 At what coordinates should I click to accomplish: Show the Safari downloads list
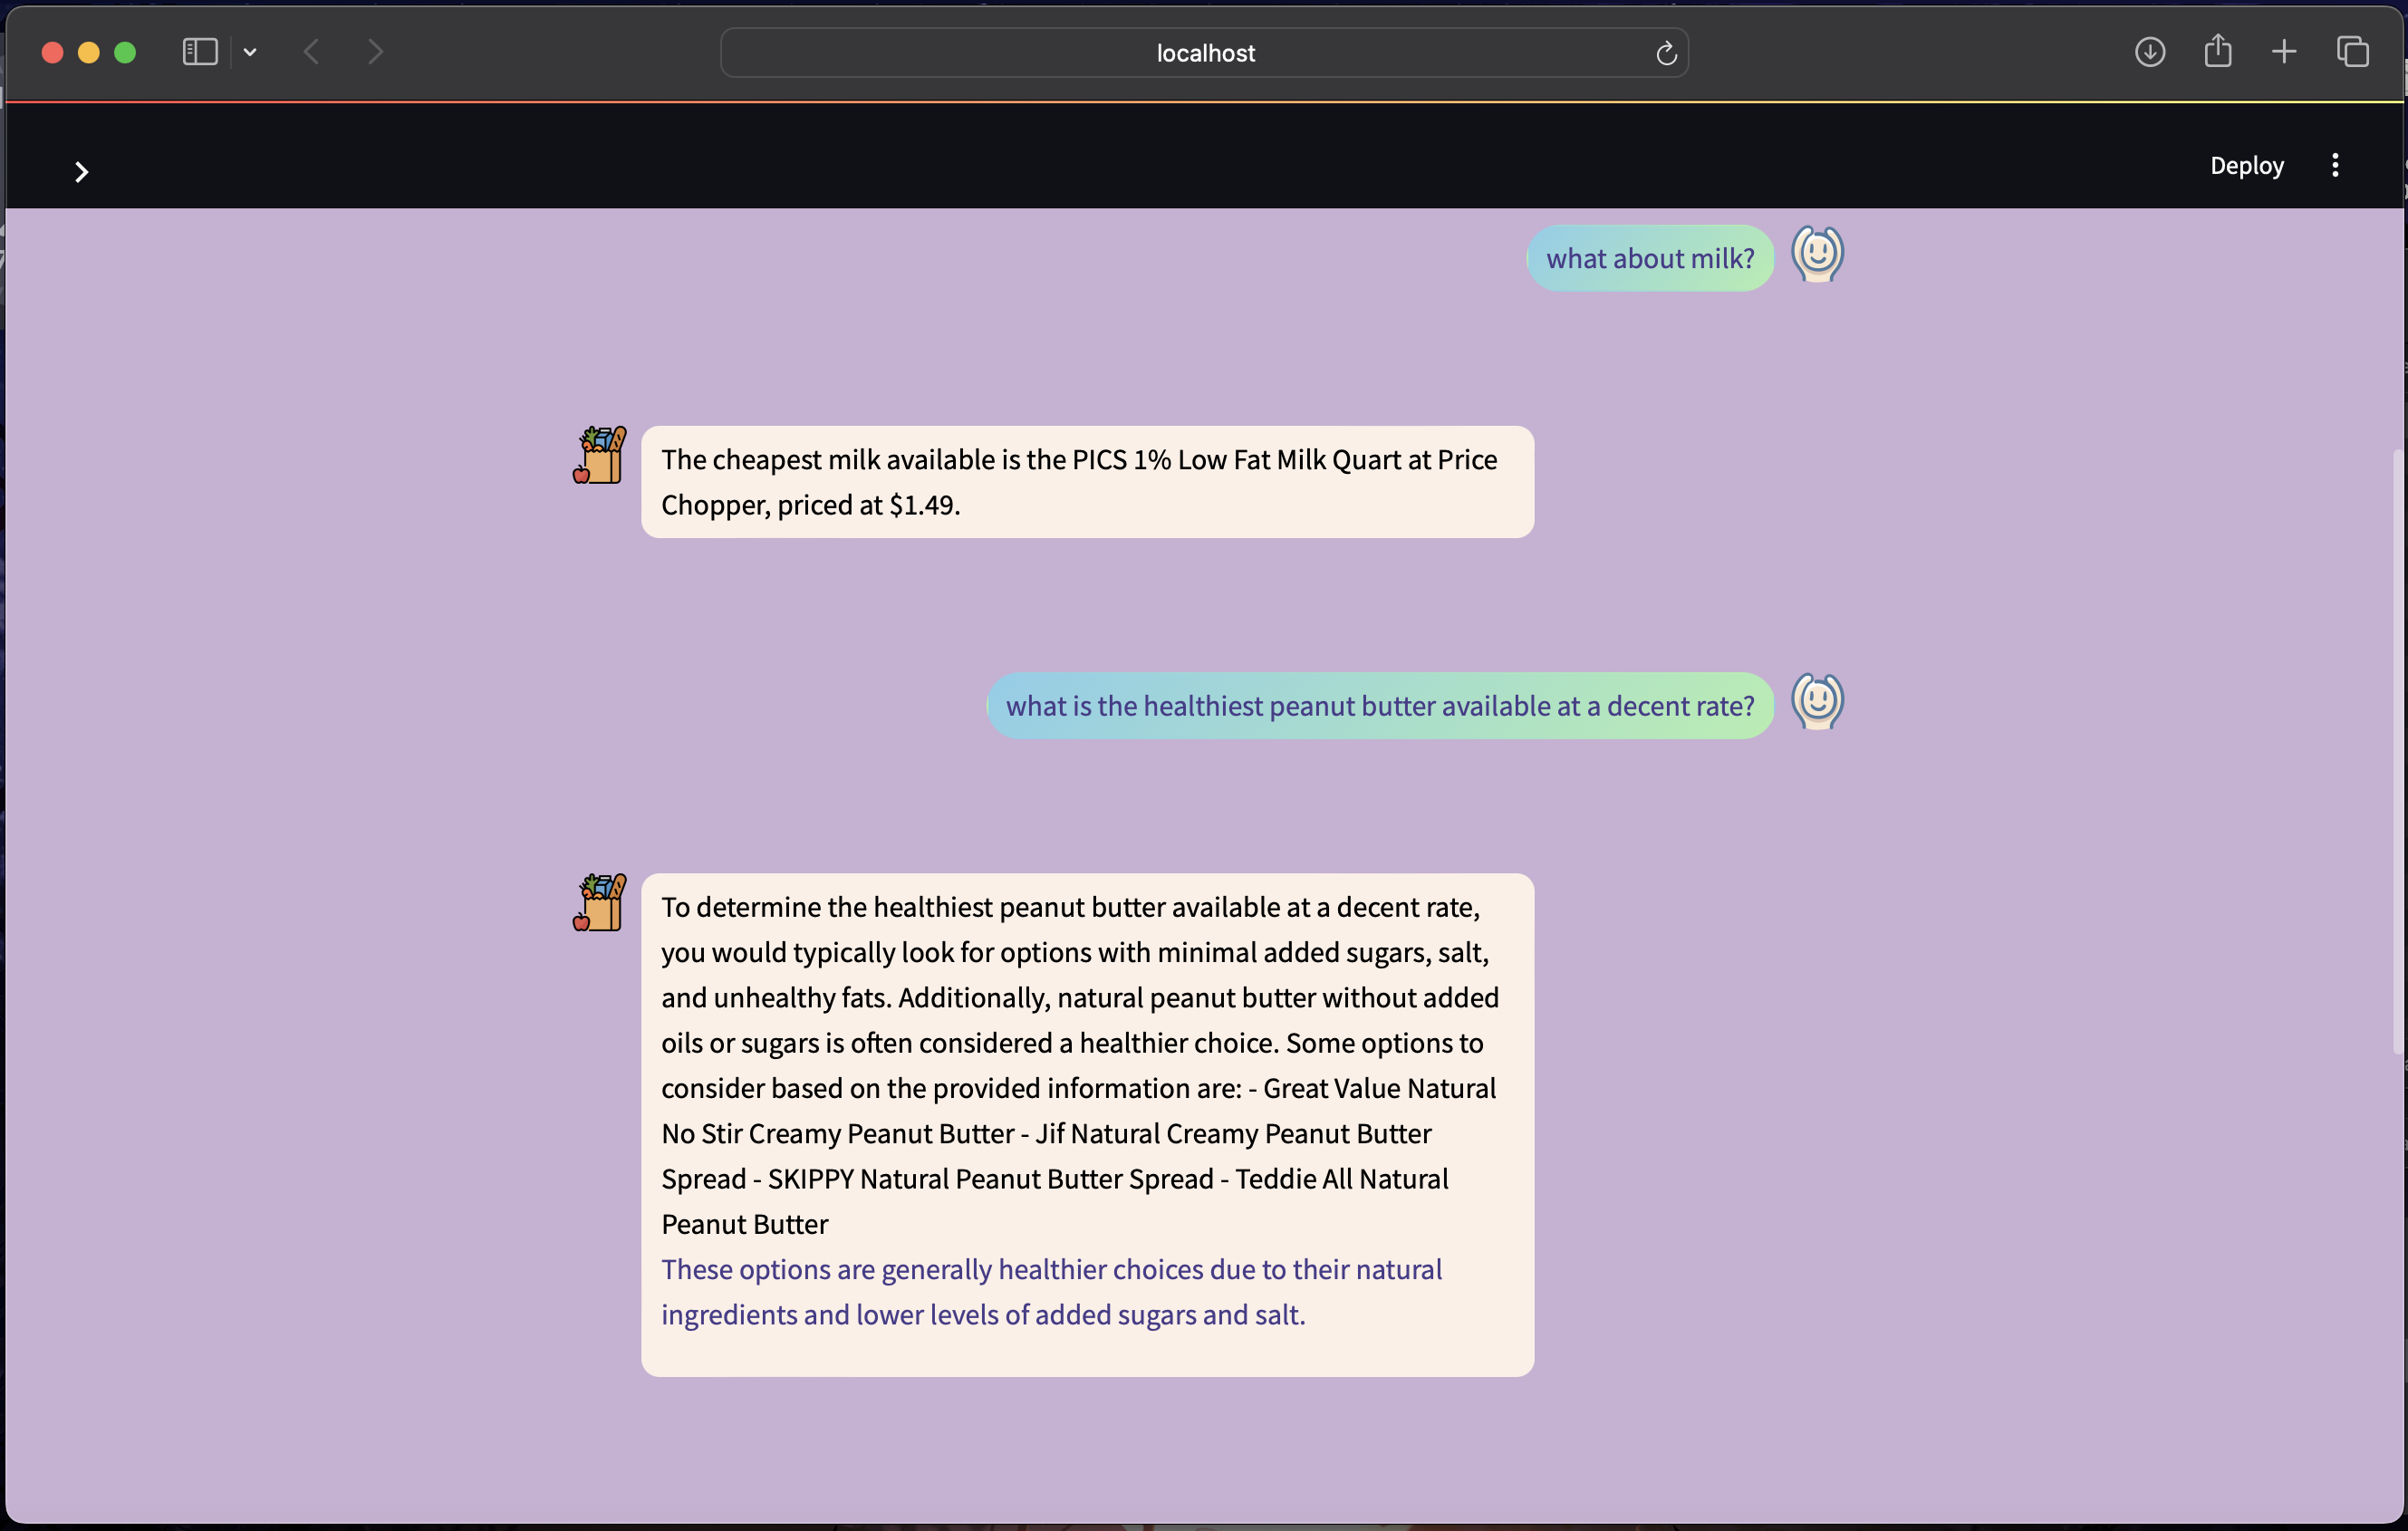point(2150,52)
